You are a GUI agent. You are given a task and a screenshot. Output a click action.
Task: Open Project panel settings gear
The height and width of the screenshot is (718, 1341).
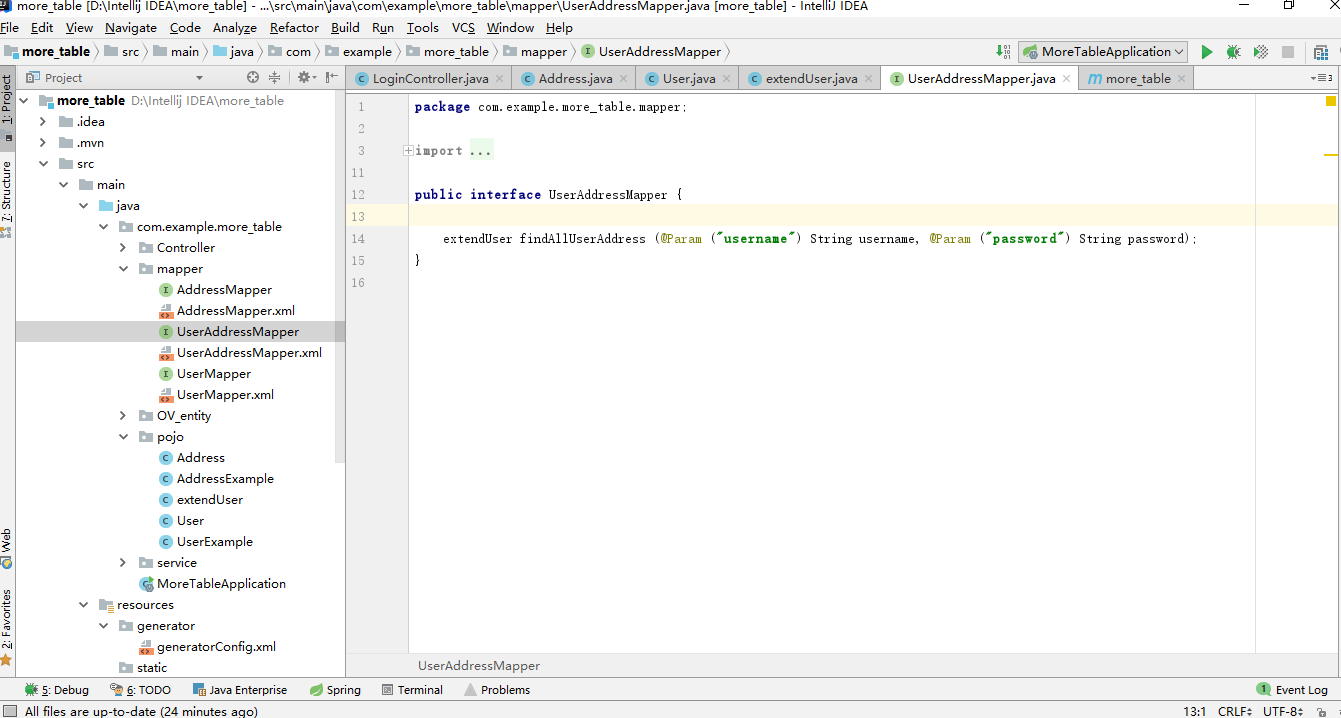pos(304,77)
